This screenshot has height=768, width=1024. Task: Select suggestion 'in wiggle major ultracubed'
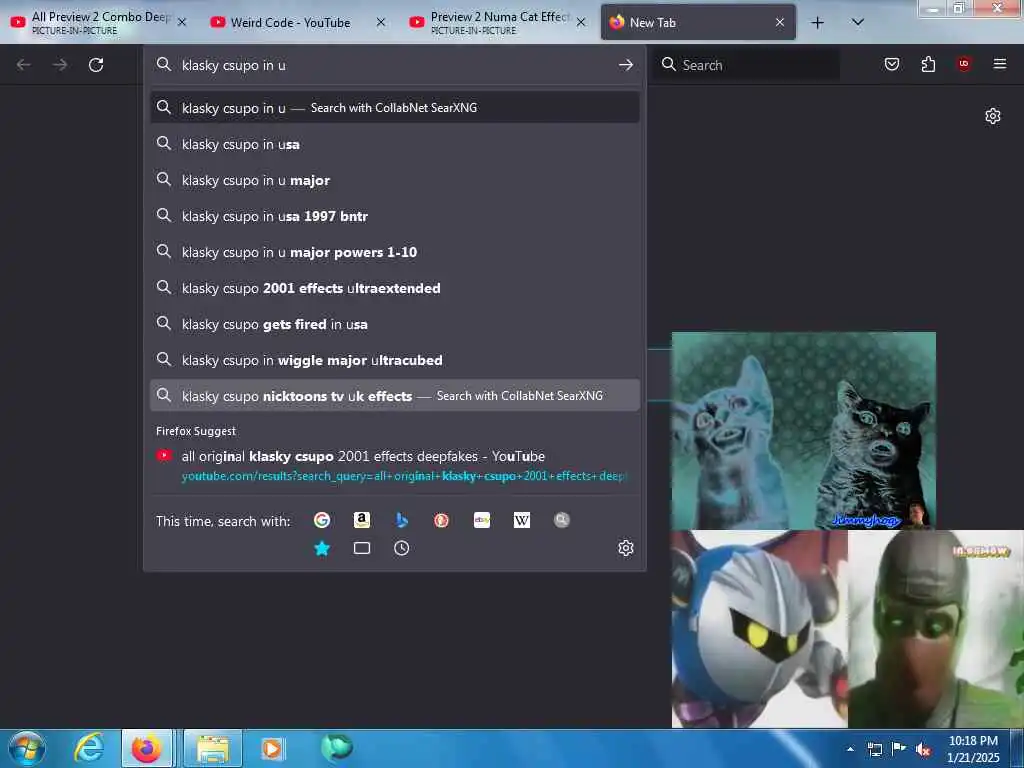[394, 359]
